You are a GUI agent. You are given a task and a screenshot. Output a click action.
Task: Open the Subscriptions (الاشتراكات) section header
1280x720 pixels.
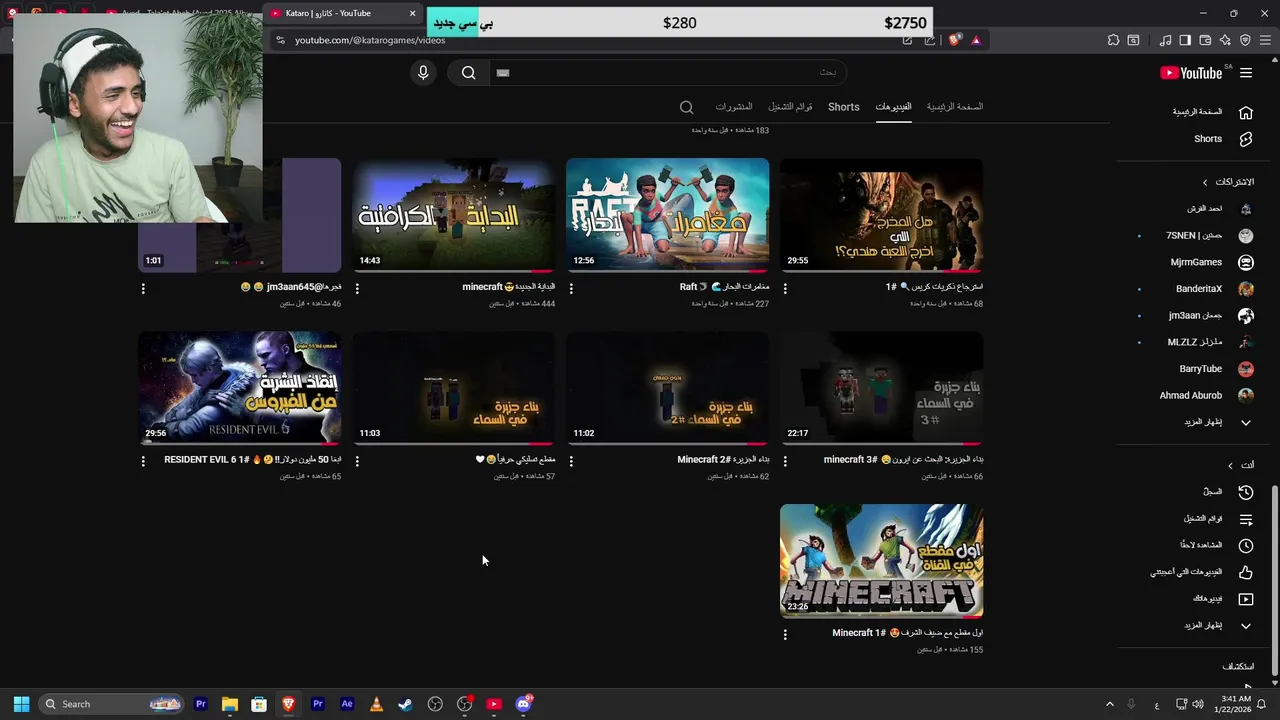point(1228,182)
